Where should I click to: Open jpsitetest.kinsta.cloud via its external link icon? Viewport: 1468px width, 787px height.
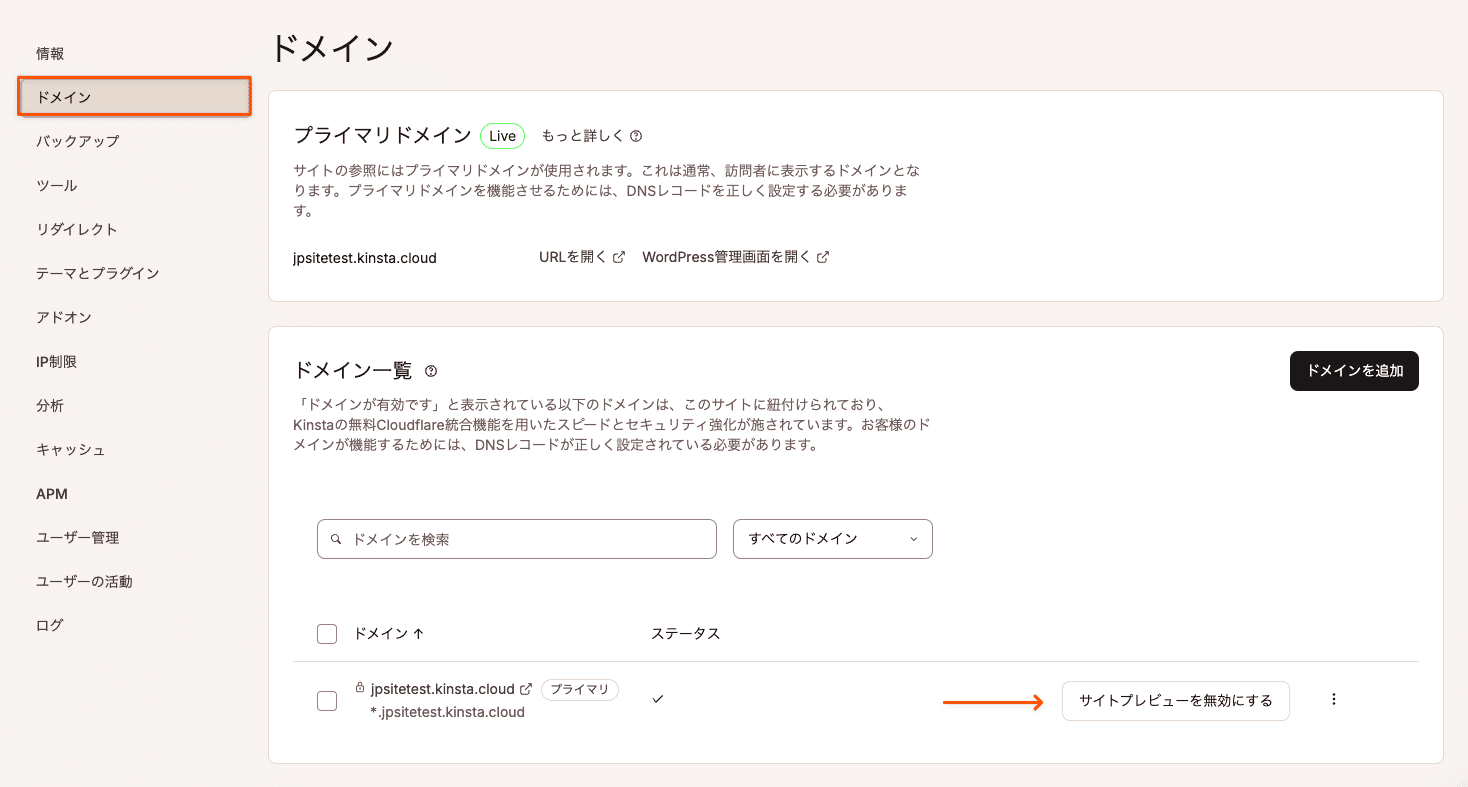528,688
